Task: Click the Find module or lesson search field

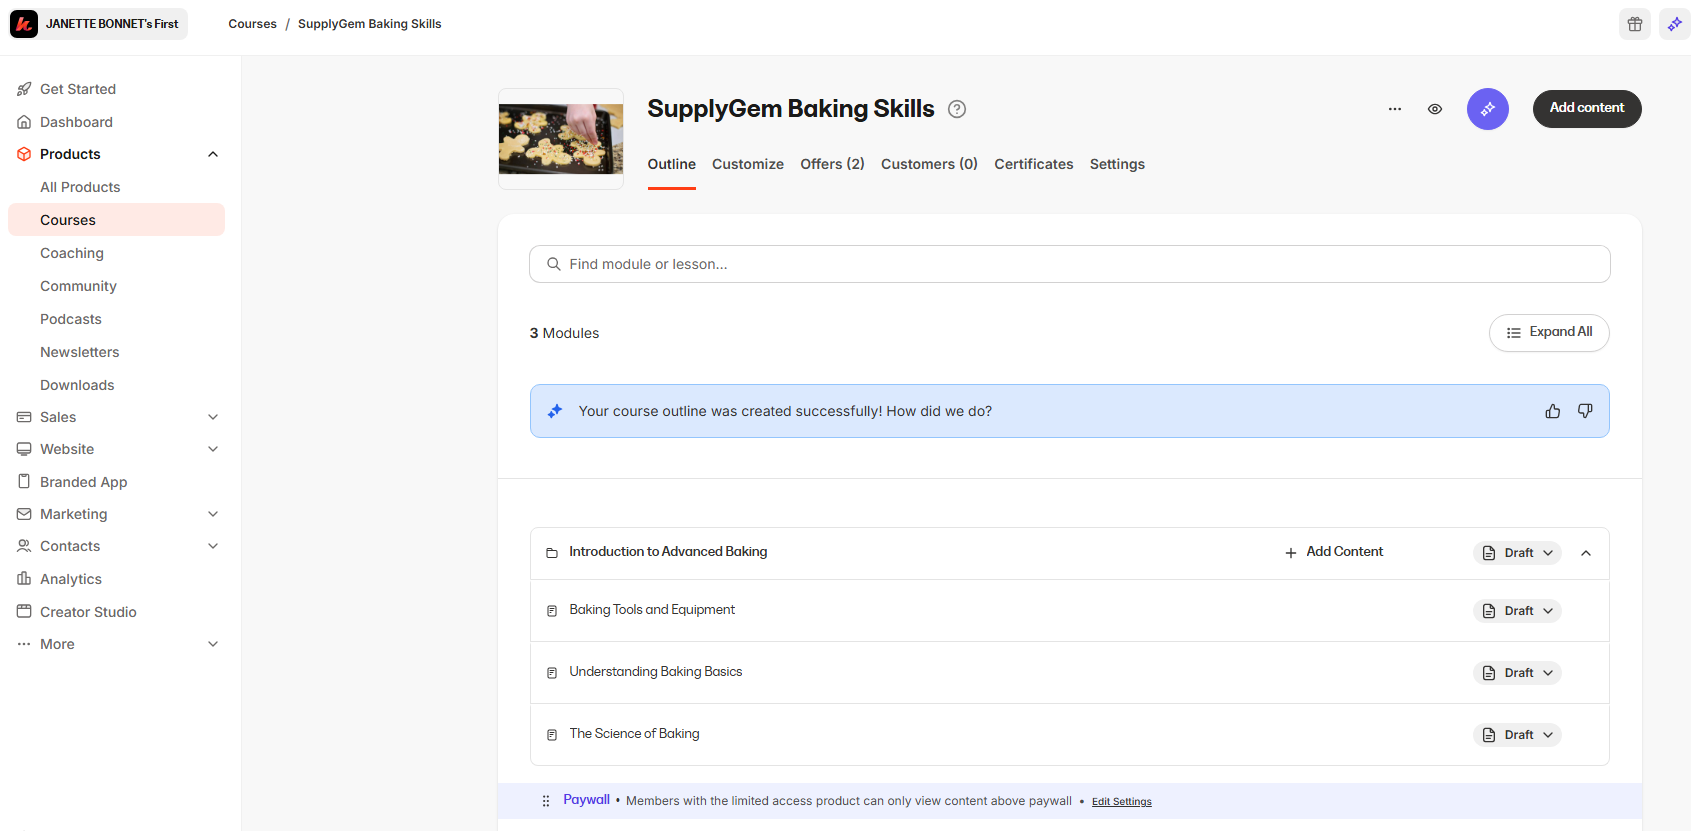Action: [x=1069, y=264]
